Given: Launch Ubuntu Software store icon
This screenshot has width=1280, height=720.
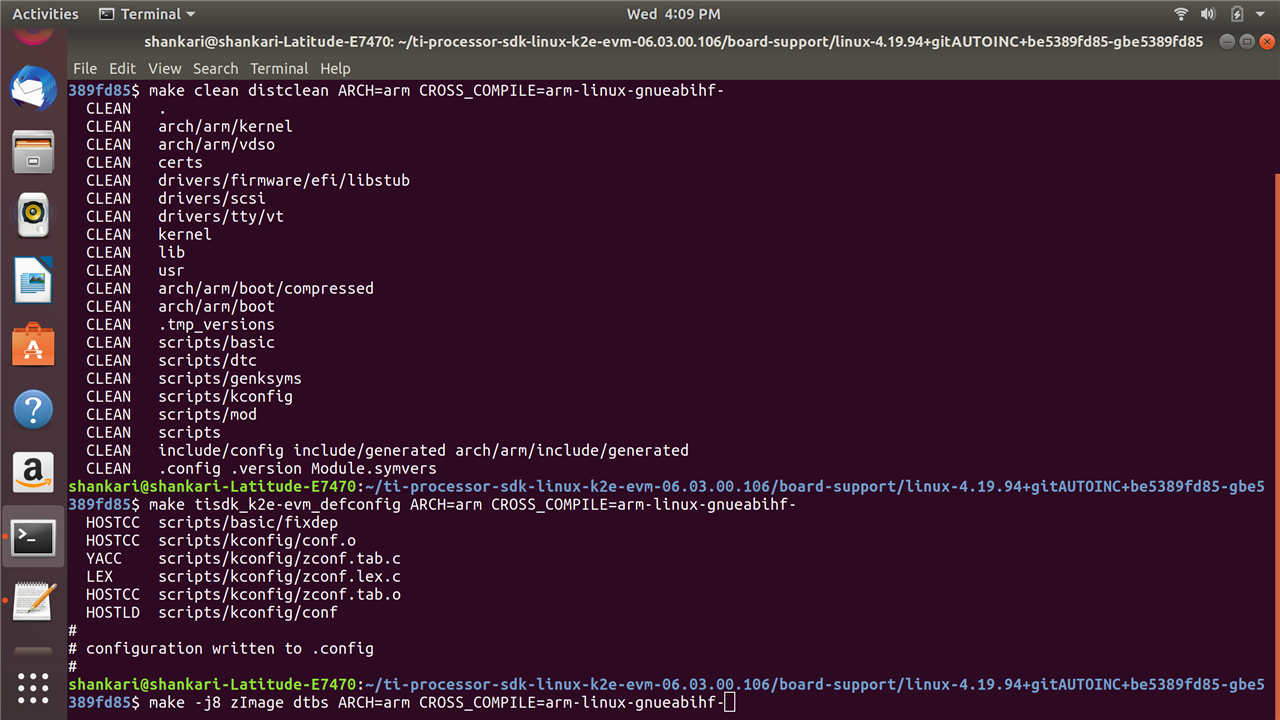Looking at the screenshot, I should pos(33,344).
